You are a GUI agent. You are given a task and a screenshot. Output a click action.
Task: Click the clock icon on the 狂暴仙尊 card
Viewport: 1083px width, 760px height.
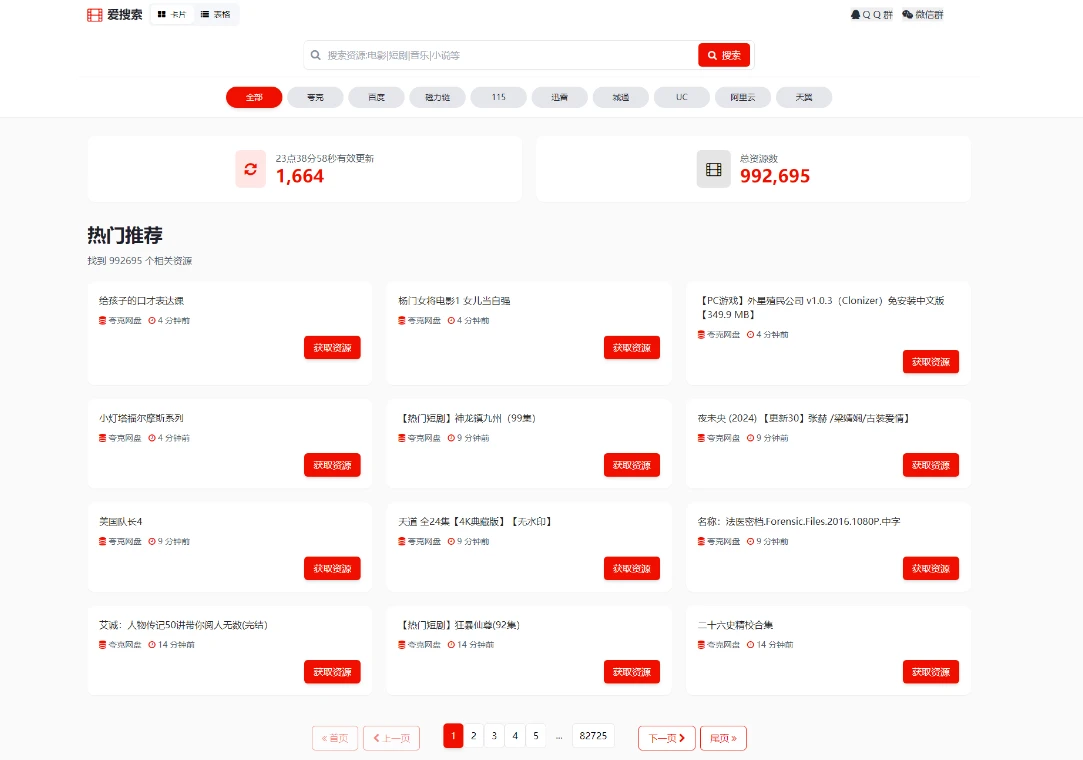tap(451, 645)
